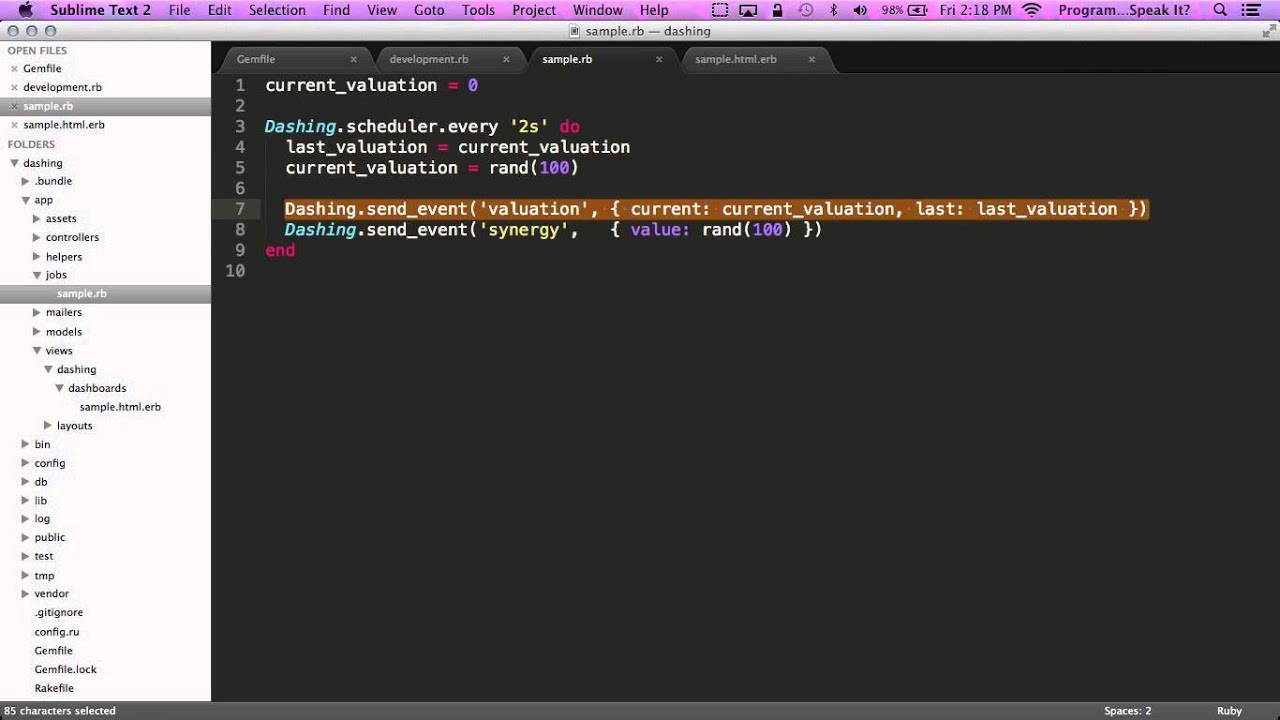This screenshot has width=1280, height=720.
Task: Open Gemfile.lock in the sidebar
Action: (66, 669)
